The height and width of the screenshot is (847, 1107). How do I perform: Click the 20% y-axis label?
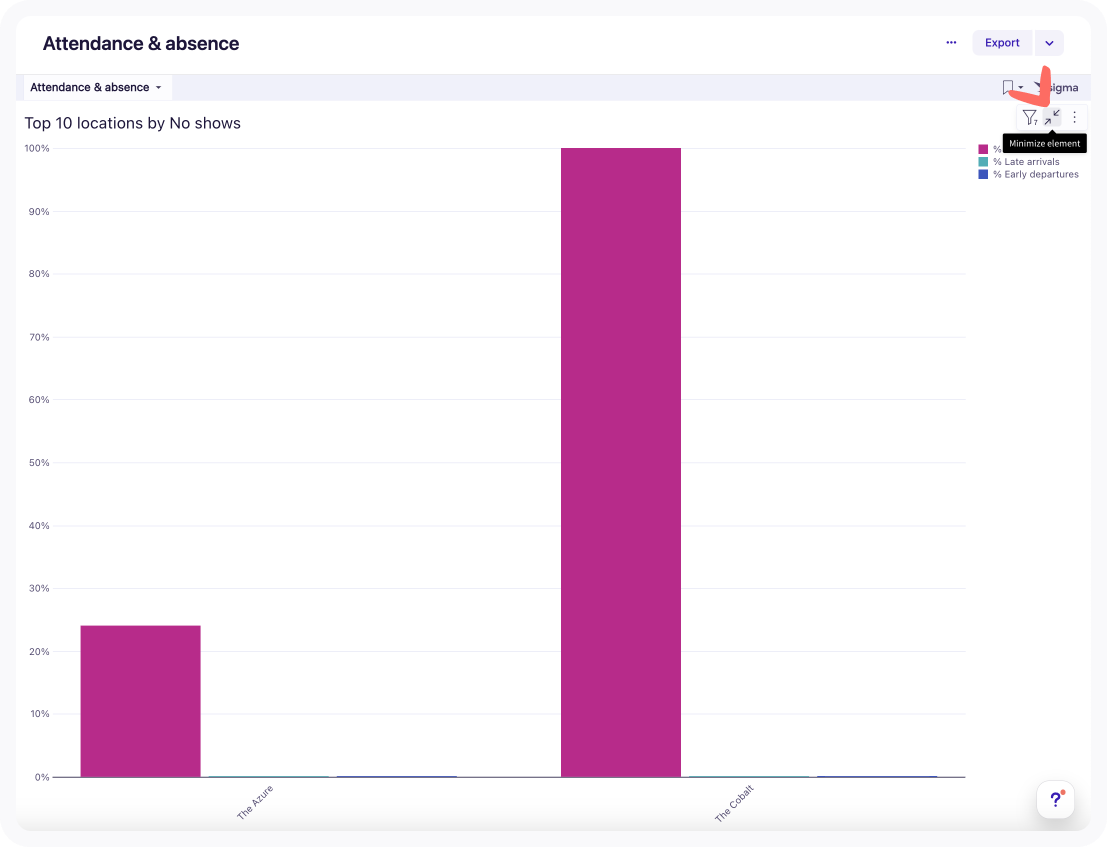point(39,651)
